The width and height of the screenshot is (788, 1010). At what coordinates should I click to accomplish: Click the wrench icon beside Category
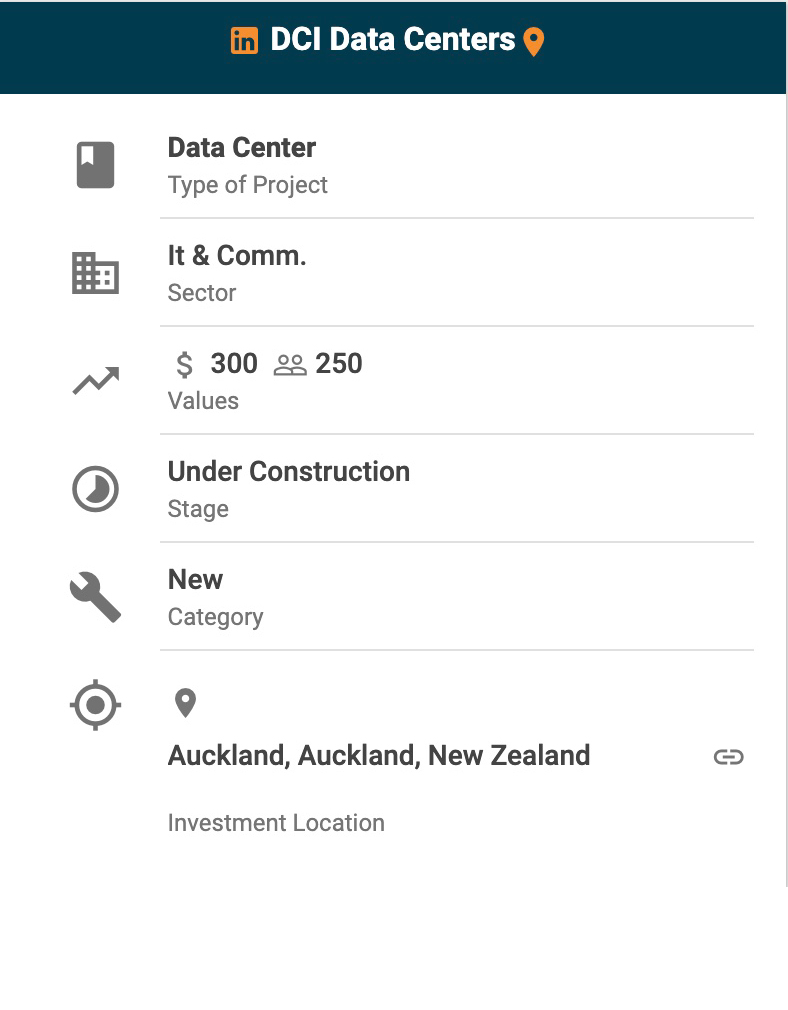coord(96,598)
